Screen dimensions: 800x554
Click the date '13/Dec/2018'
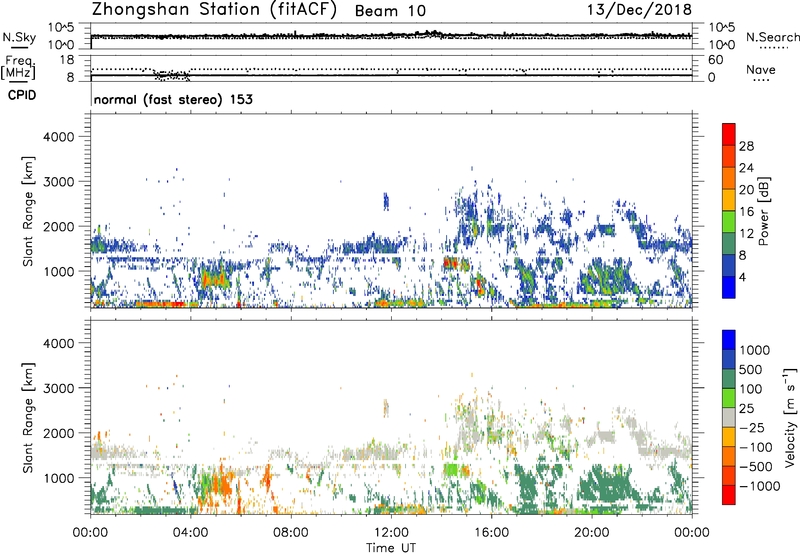639,10
